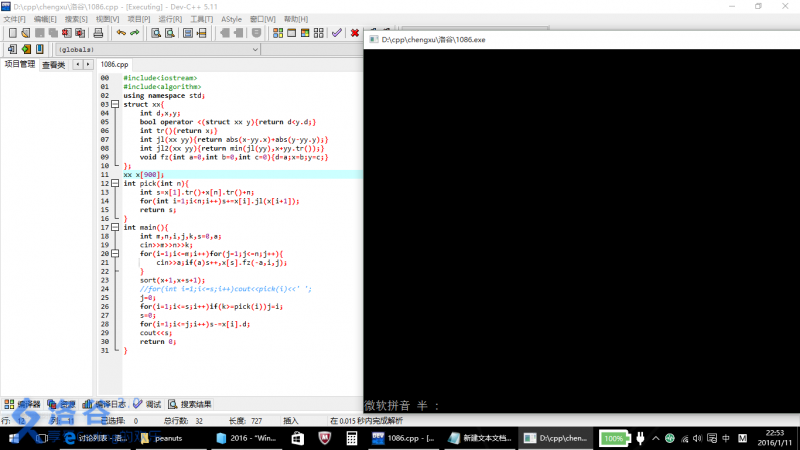Image resolution: width=800 pixels, height=450 pixels.
Task: Collapse the pick function fold marker
Action: [x=115, y=184]
